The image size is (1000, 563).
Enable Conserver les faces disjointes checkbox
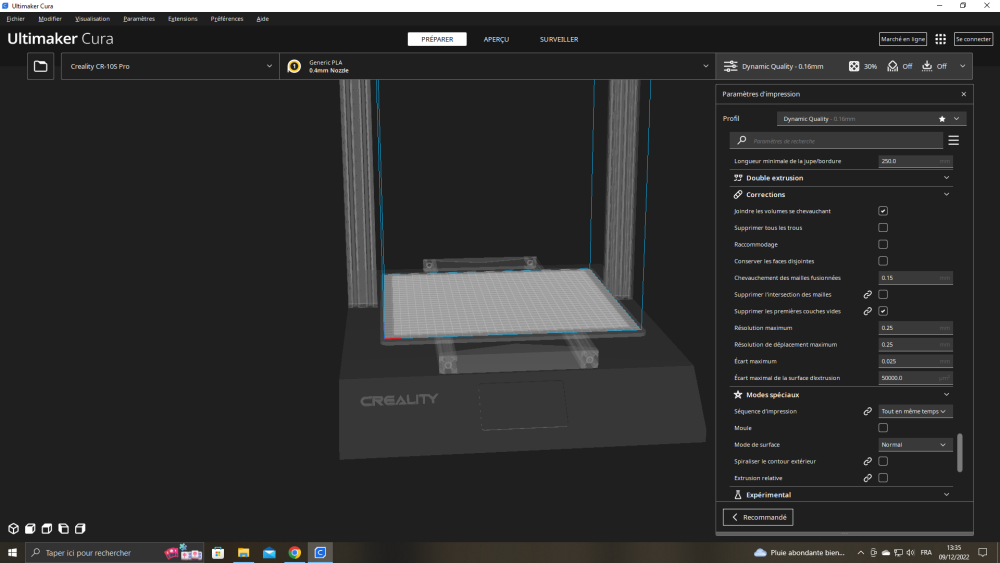(883, 261)
